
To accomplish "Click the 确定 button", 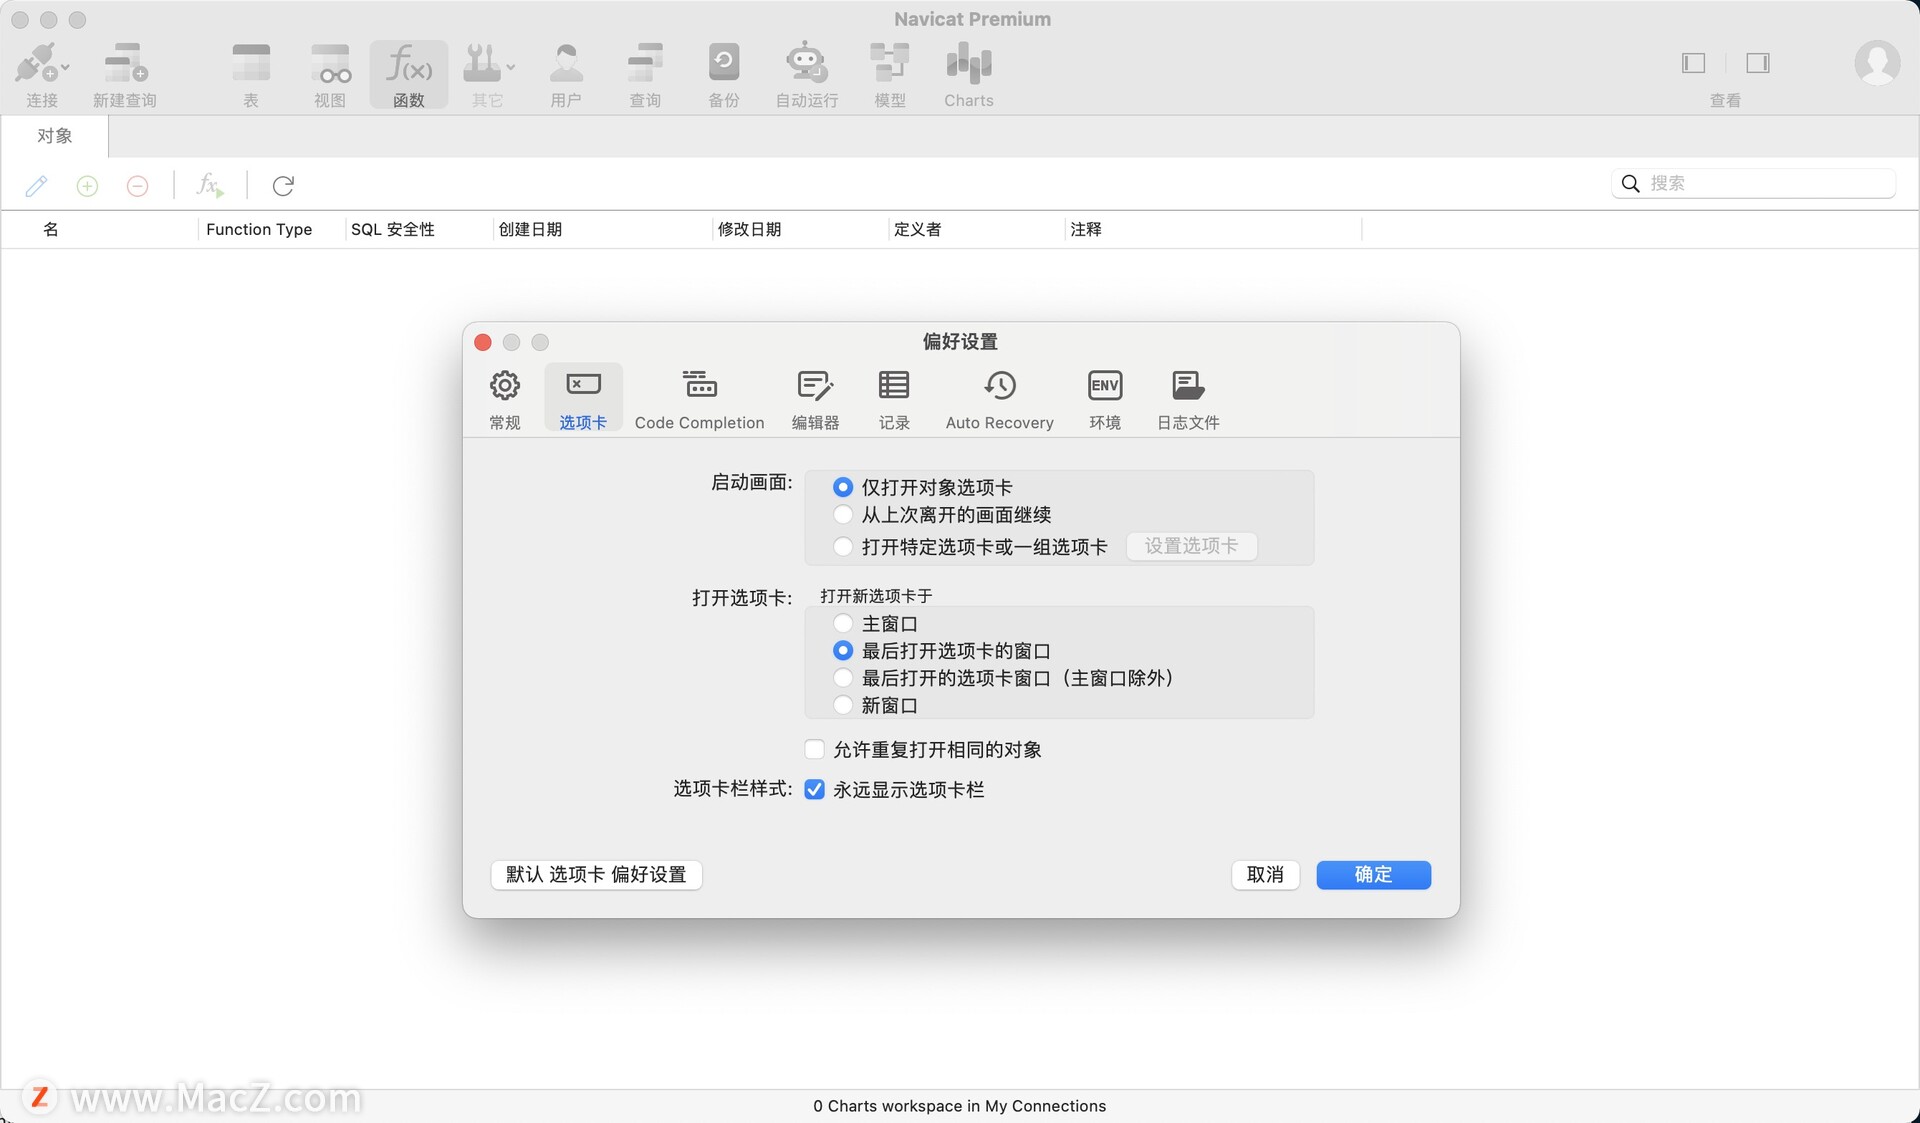I will (1373, 874).
